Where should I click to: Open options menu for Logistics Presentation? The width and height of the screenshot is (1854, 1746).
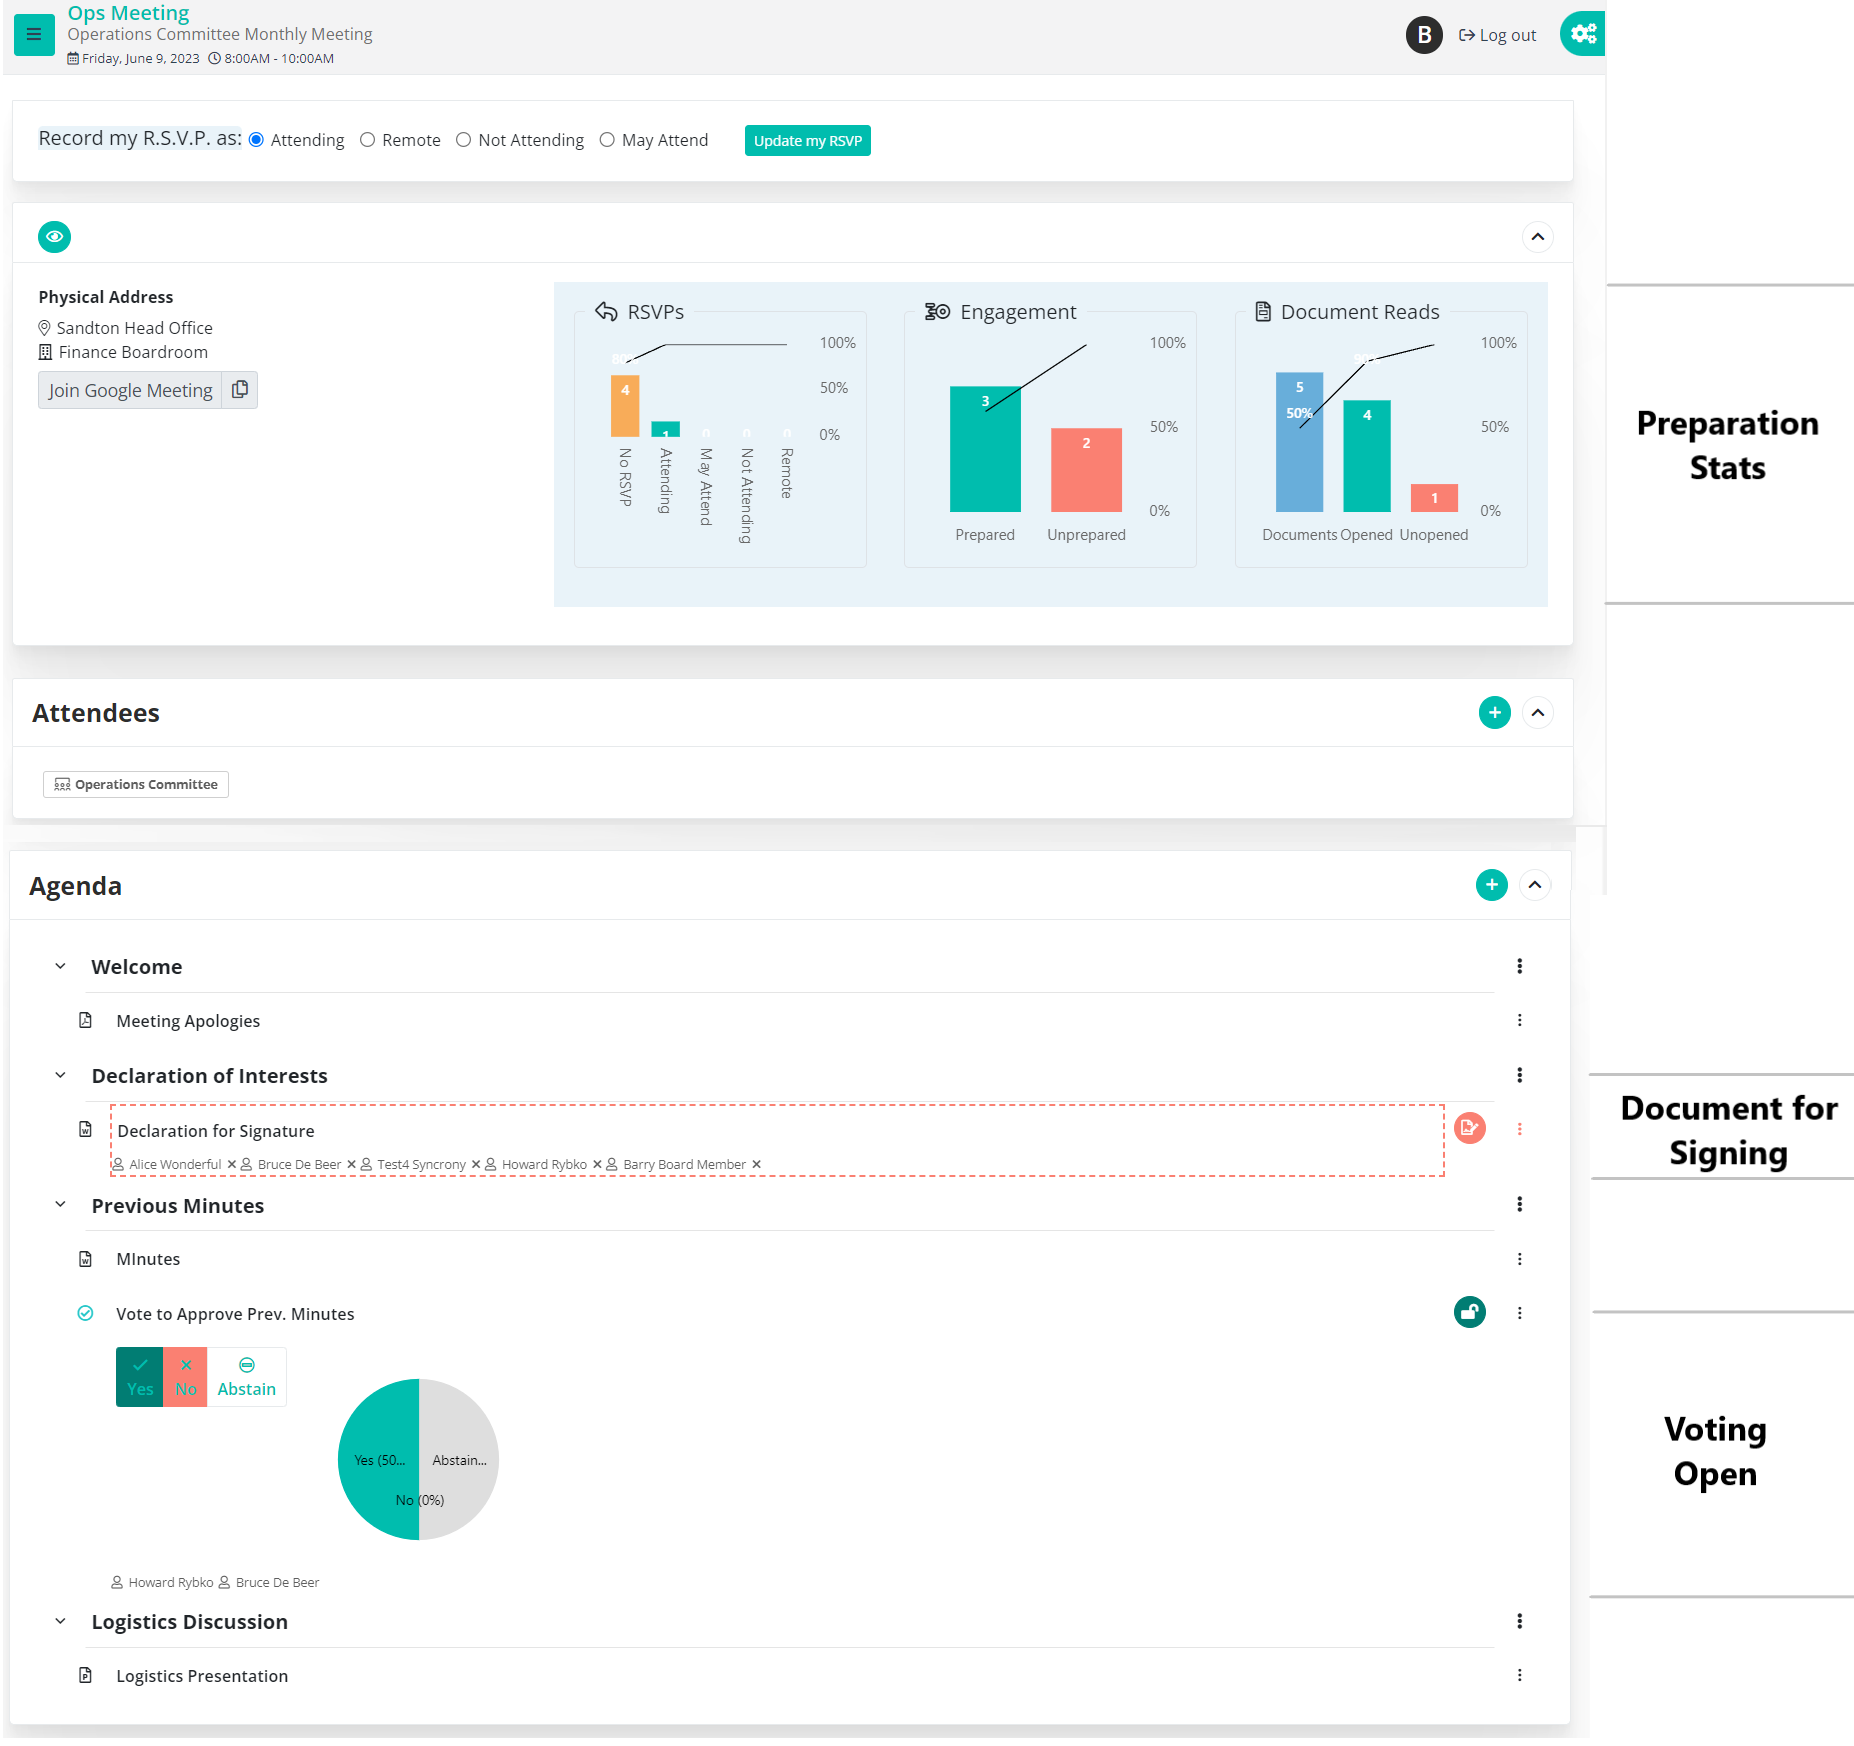click(1520, 1675)
